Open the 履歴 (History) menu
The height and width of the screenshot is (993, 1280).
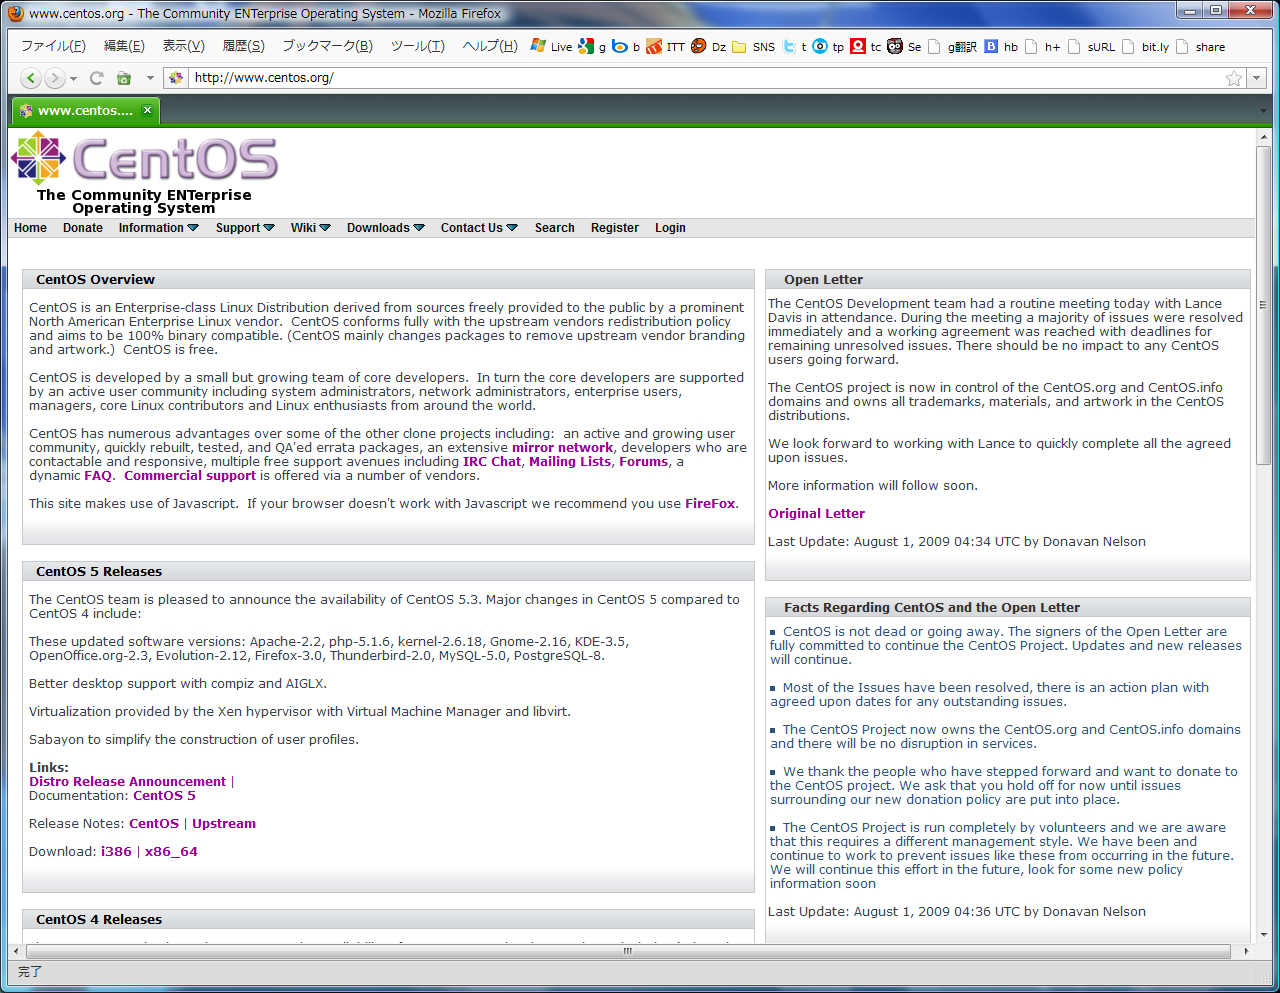(243, 46)
